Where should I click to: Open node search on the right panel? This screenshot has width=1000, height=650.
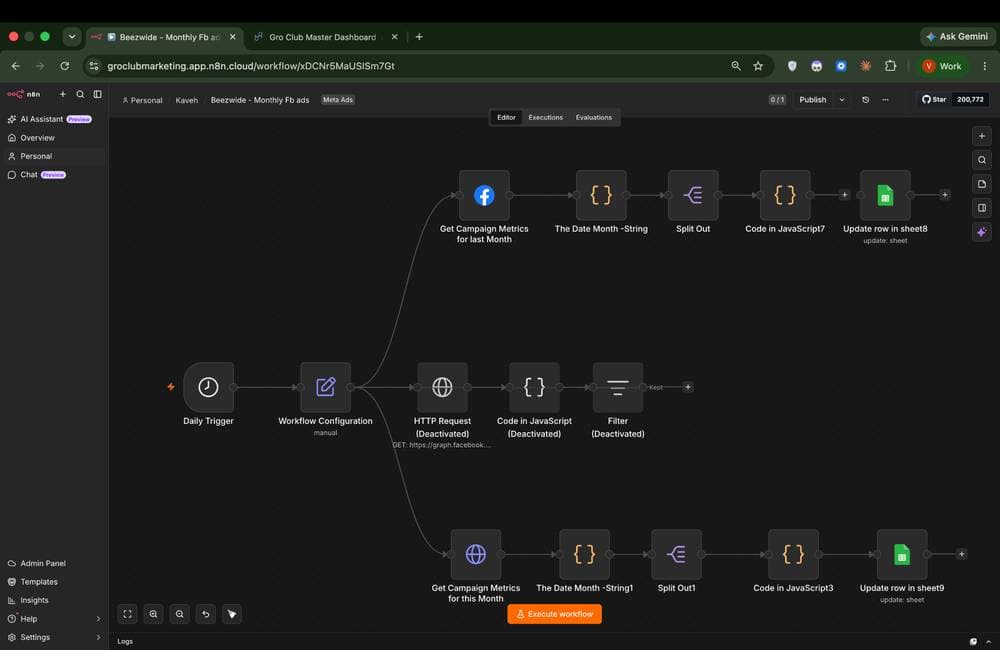982,160
